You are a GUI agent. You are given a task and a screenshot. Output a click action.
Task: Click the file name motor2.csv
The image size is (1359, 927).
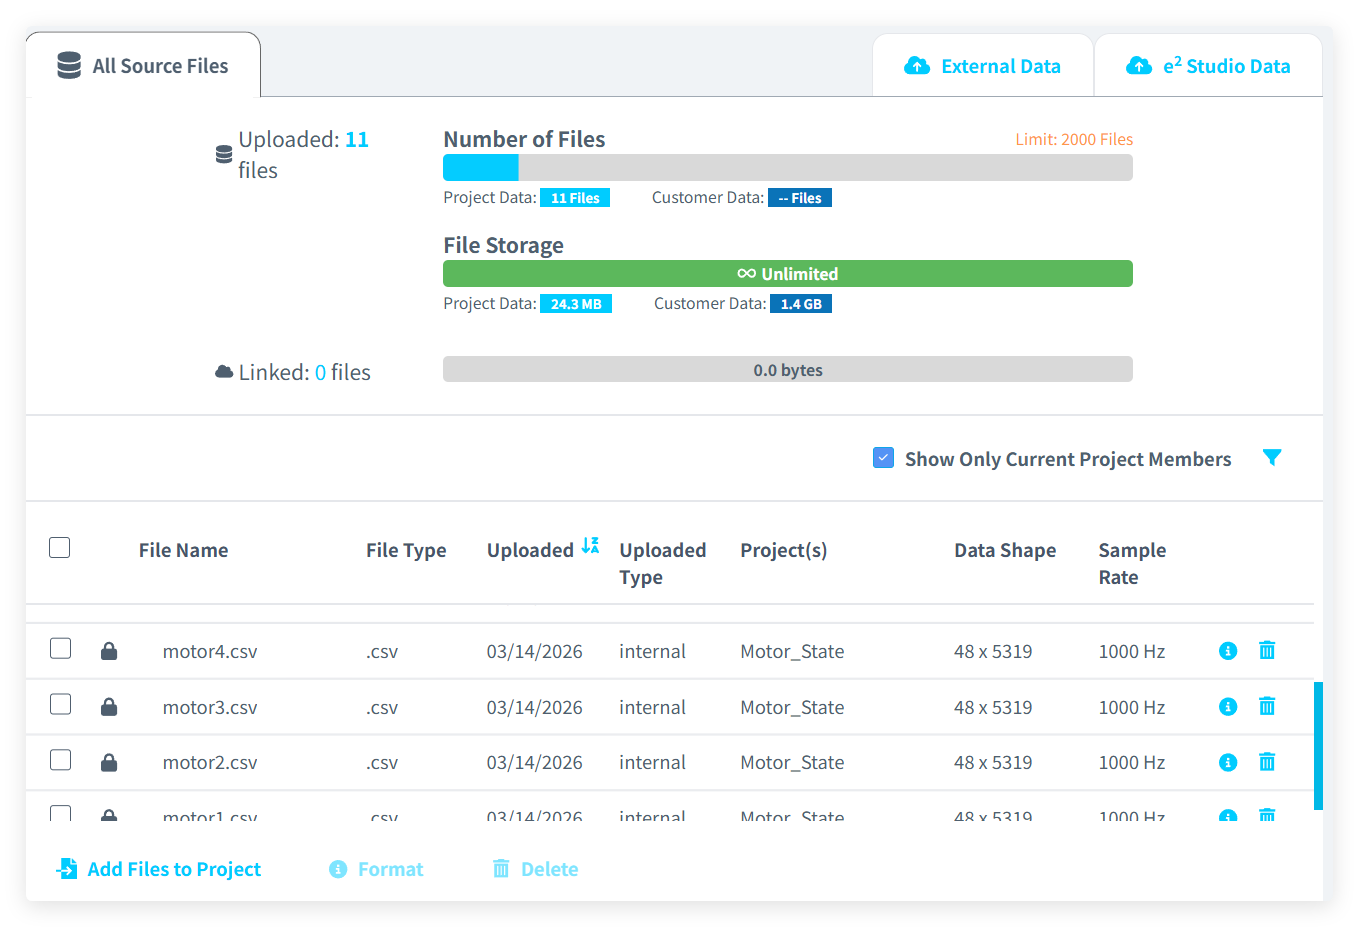coord(210,762)
